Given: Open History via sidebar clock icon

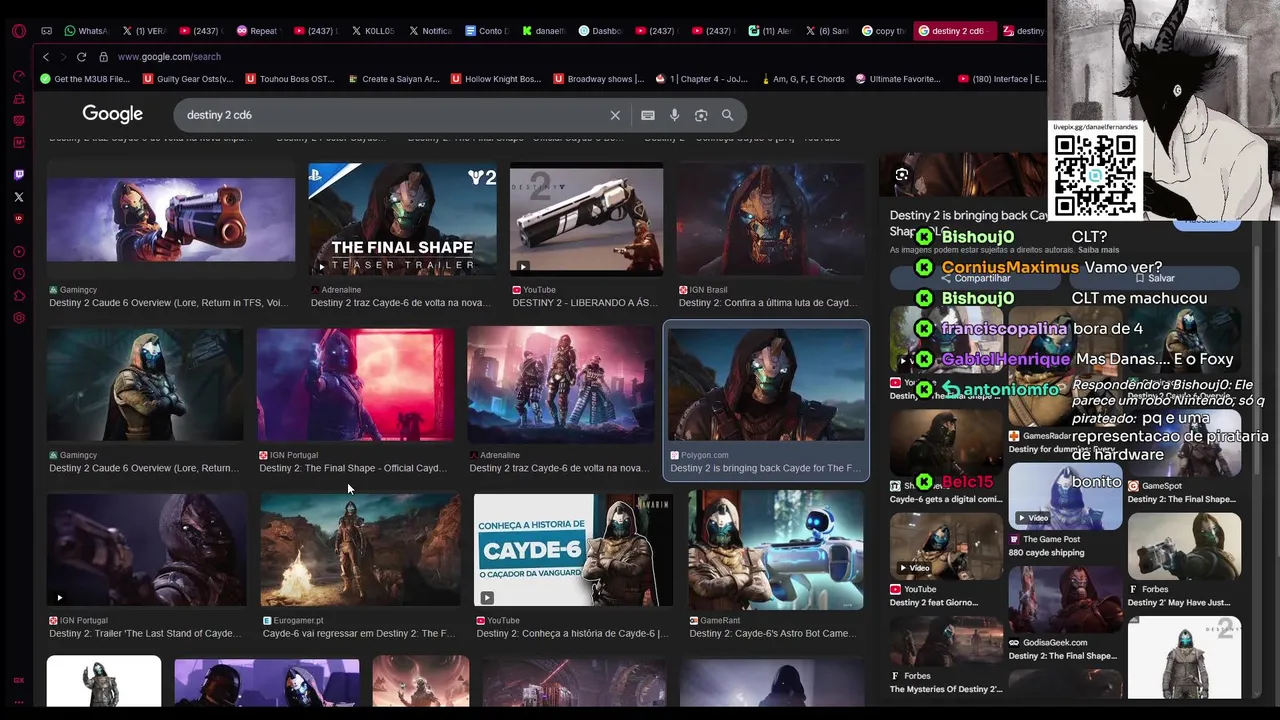Looking at the screenshot, I should pyautogui.click(x=19, y=274).
